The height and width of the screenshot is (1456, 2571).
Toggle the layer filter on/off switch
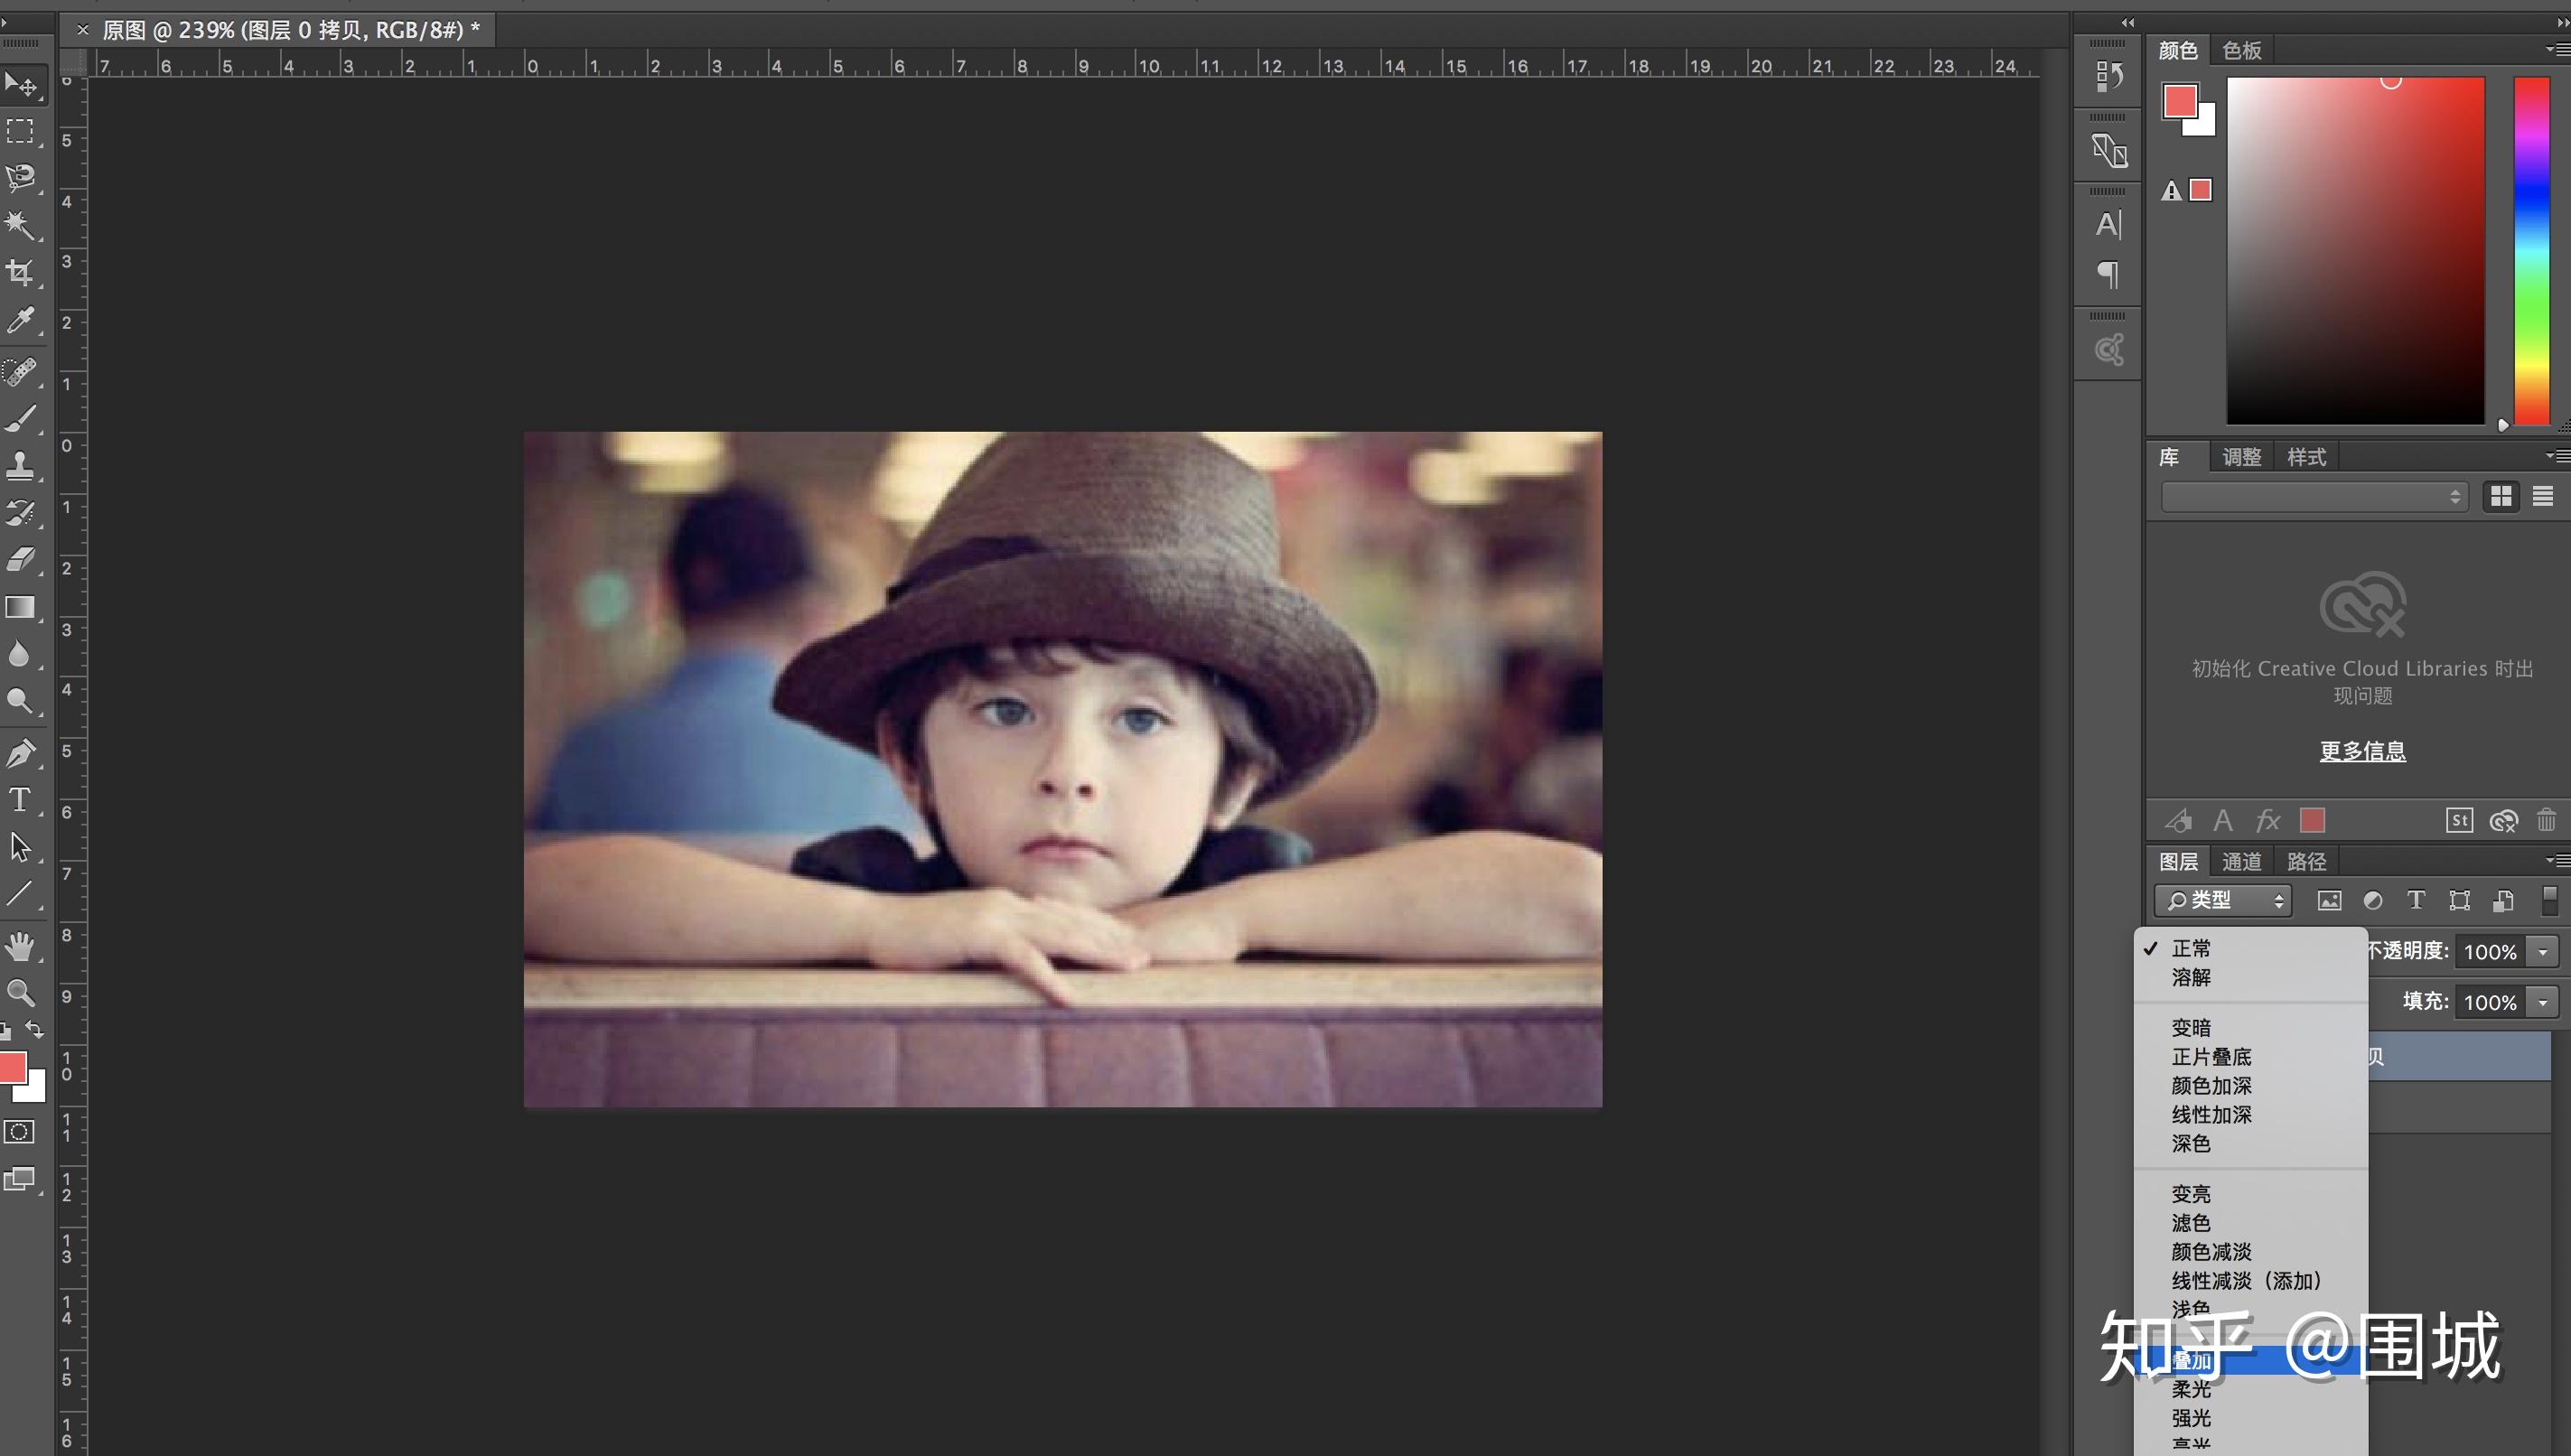(2549, 900)
